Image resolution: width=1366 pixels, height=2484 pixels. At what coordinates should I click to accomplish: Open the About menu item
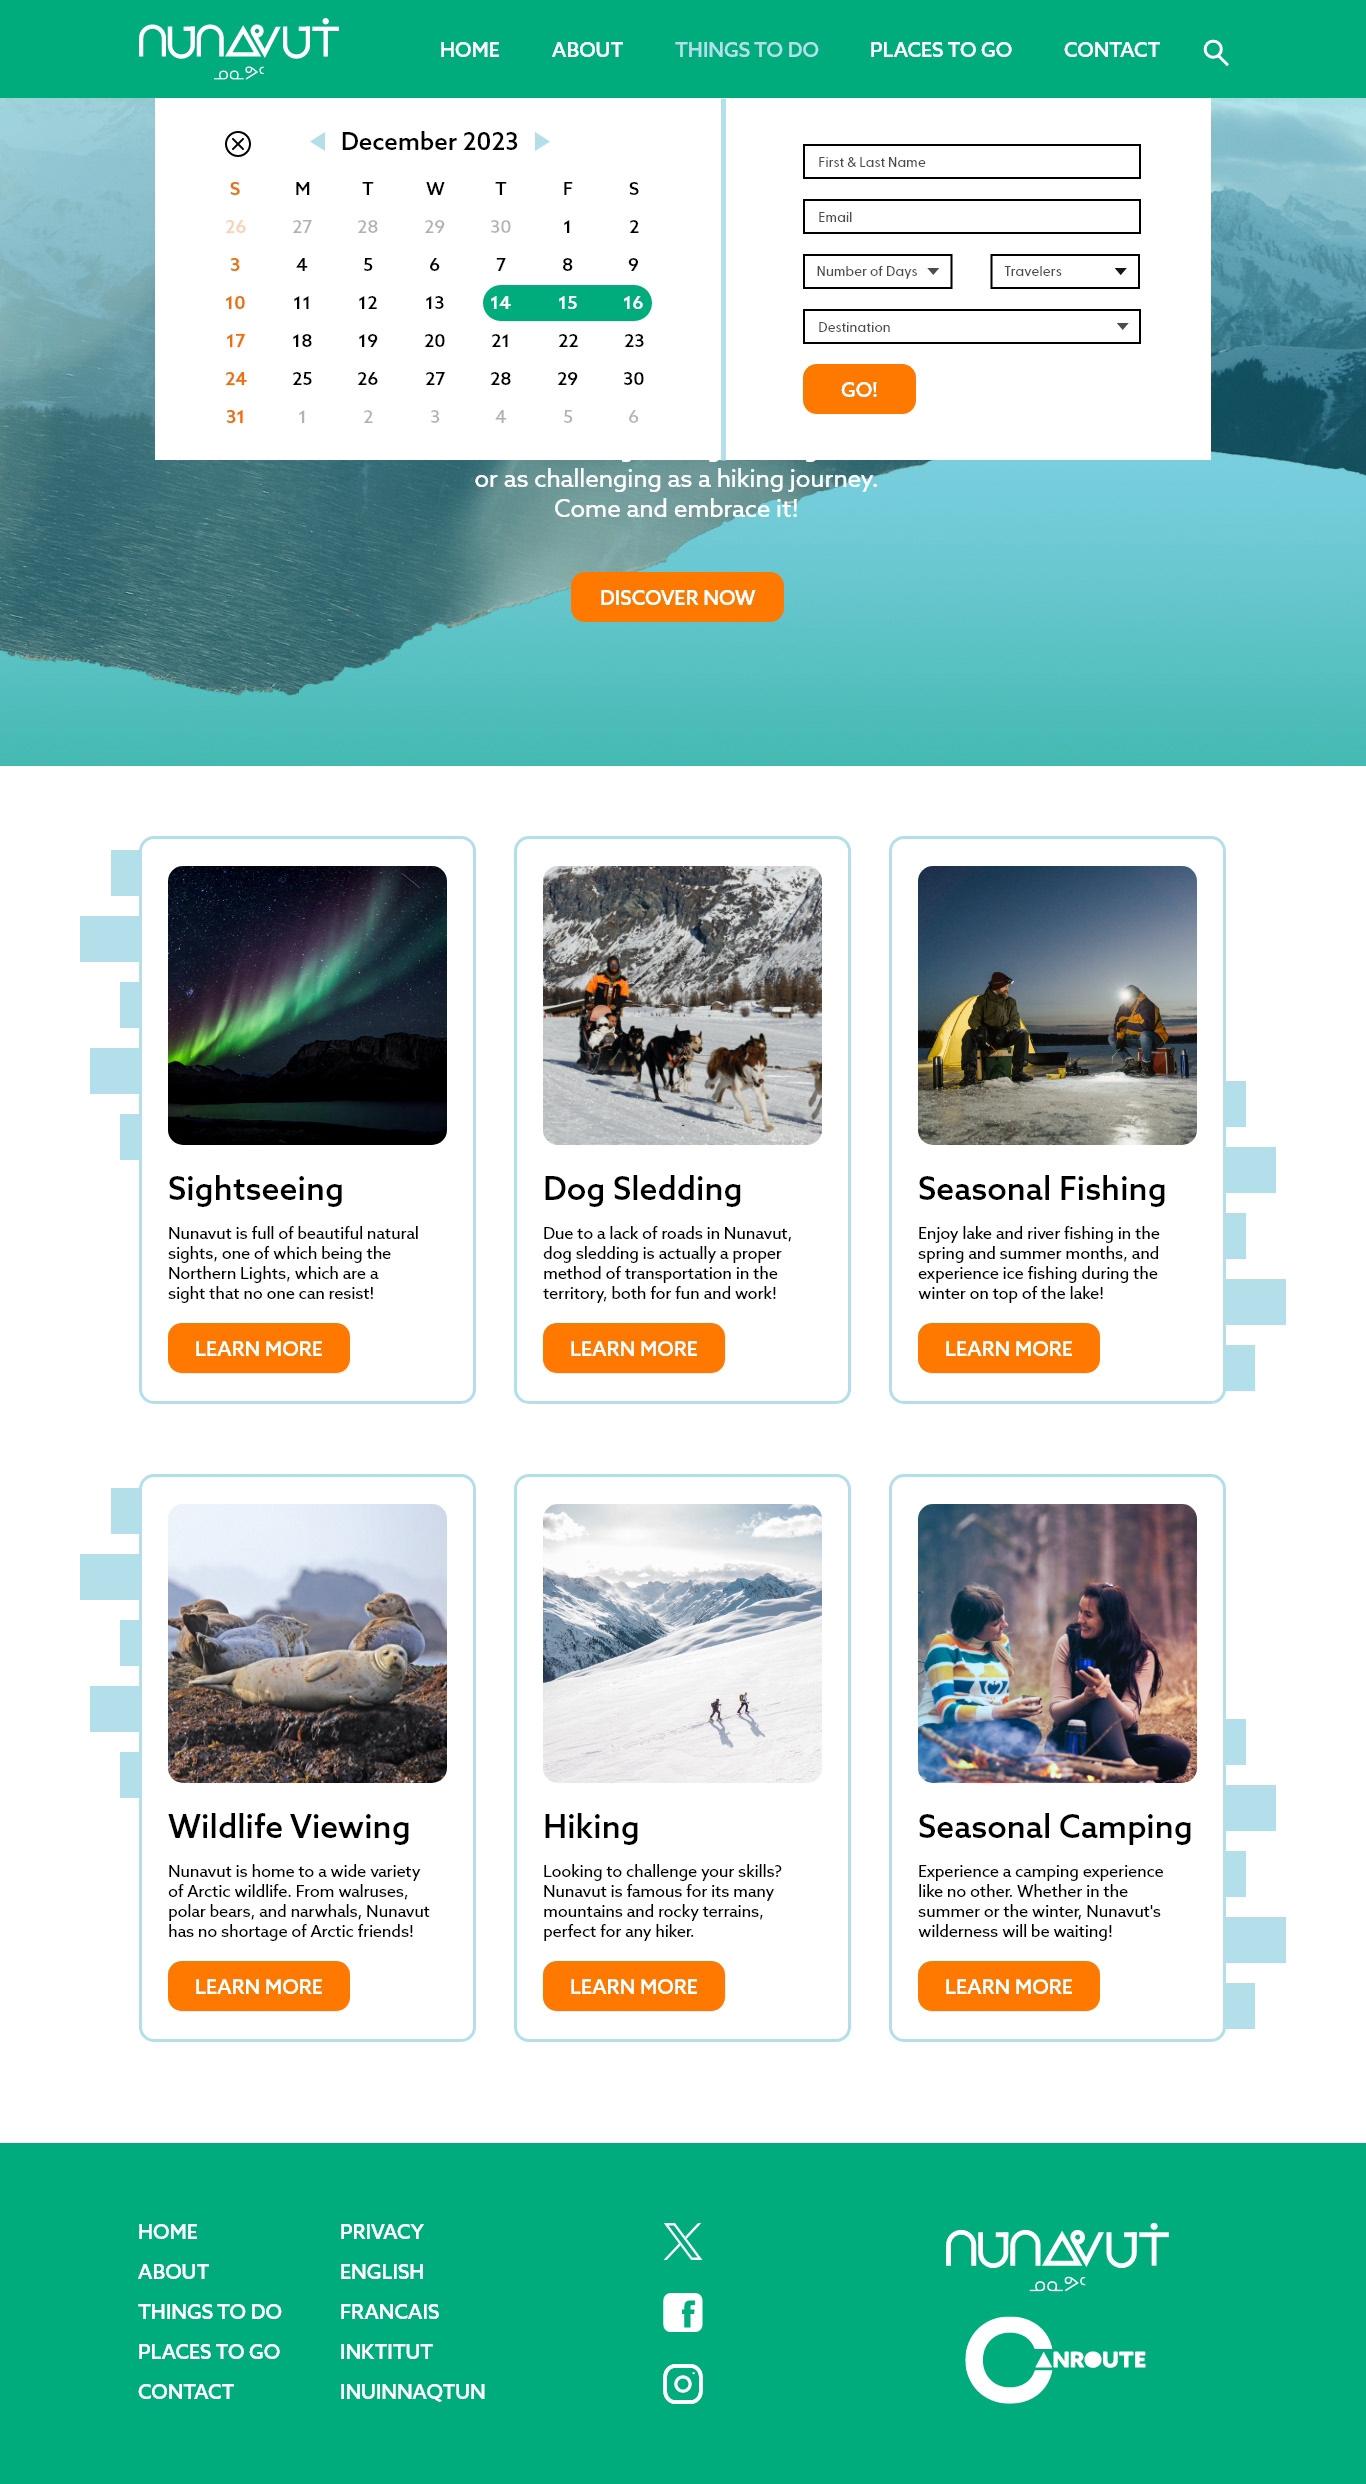587,50
